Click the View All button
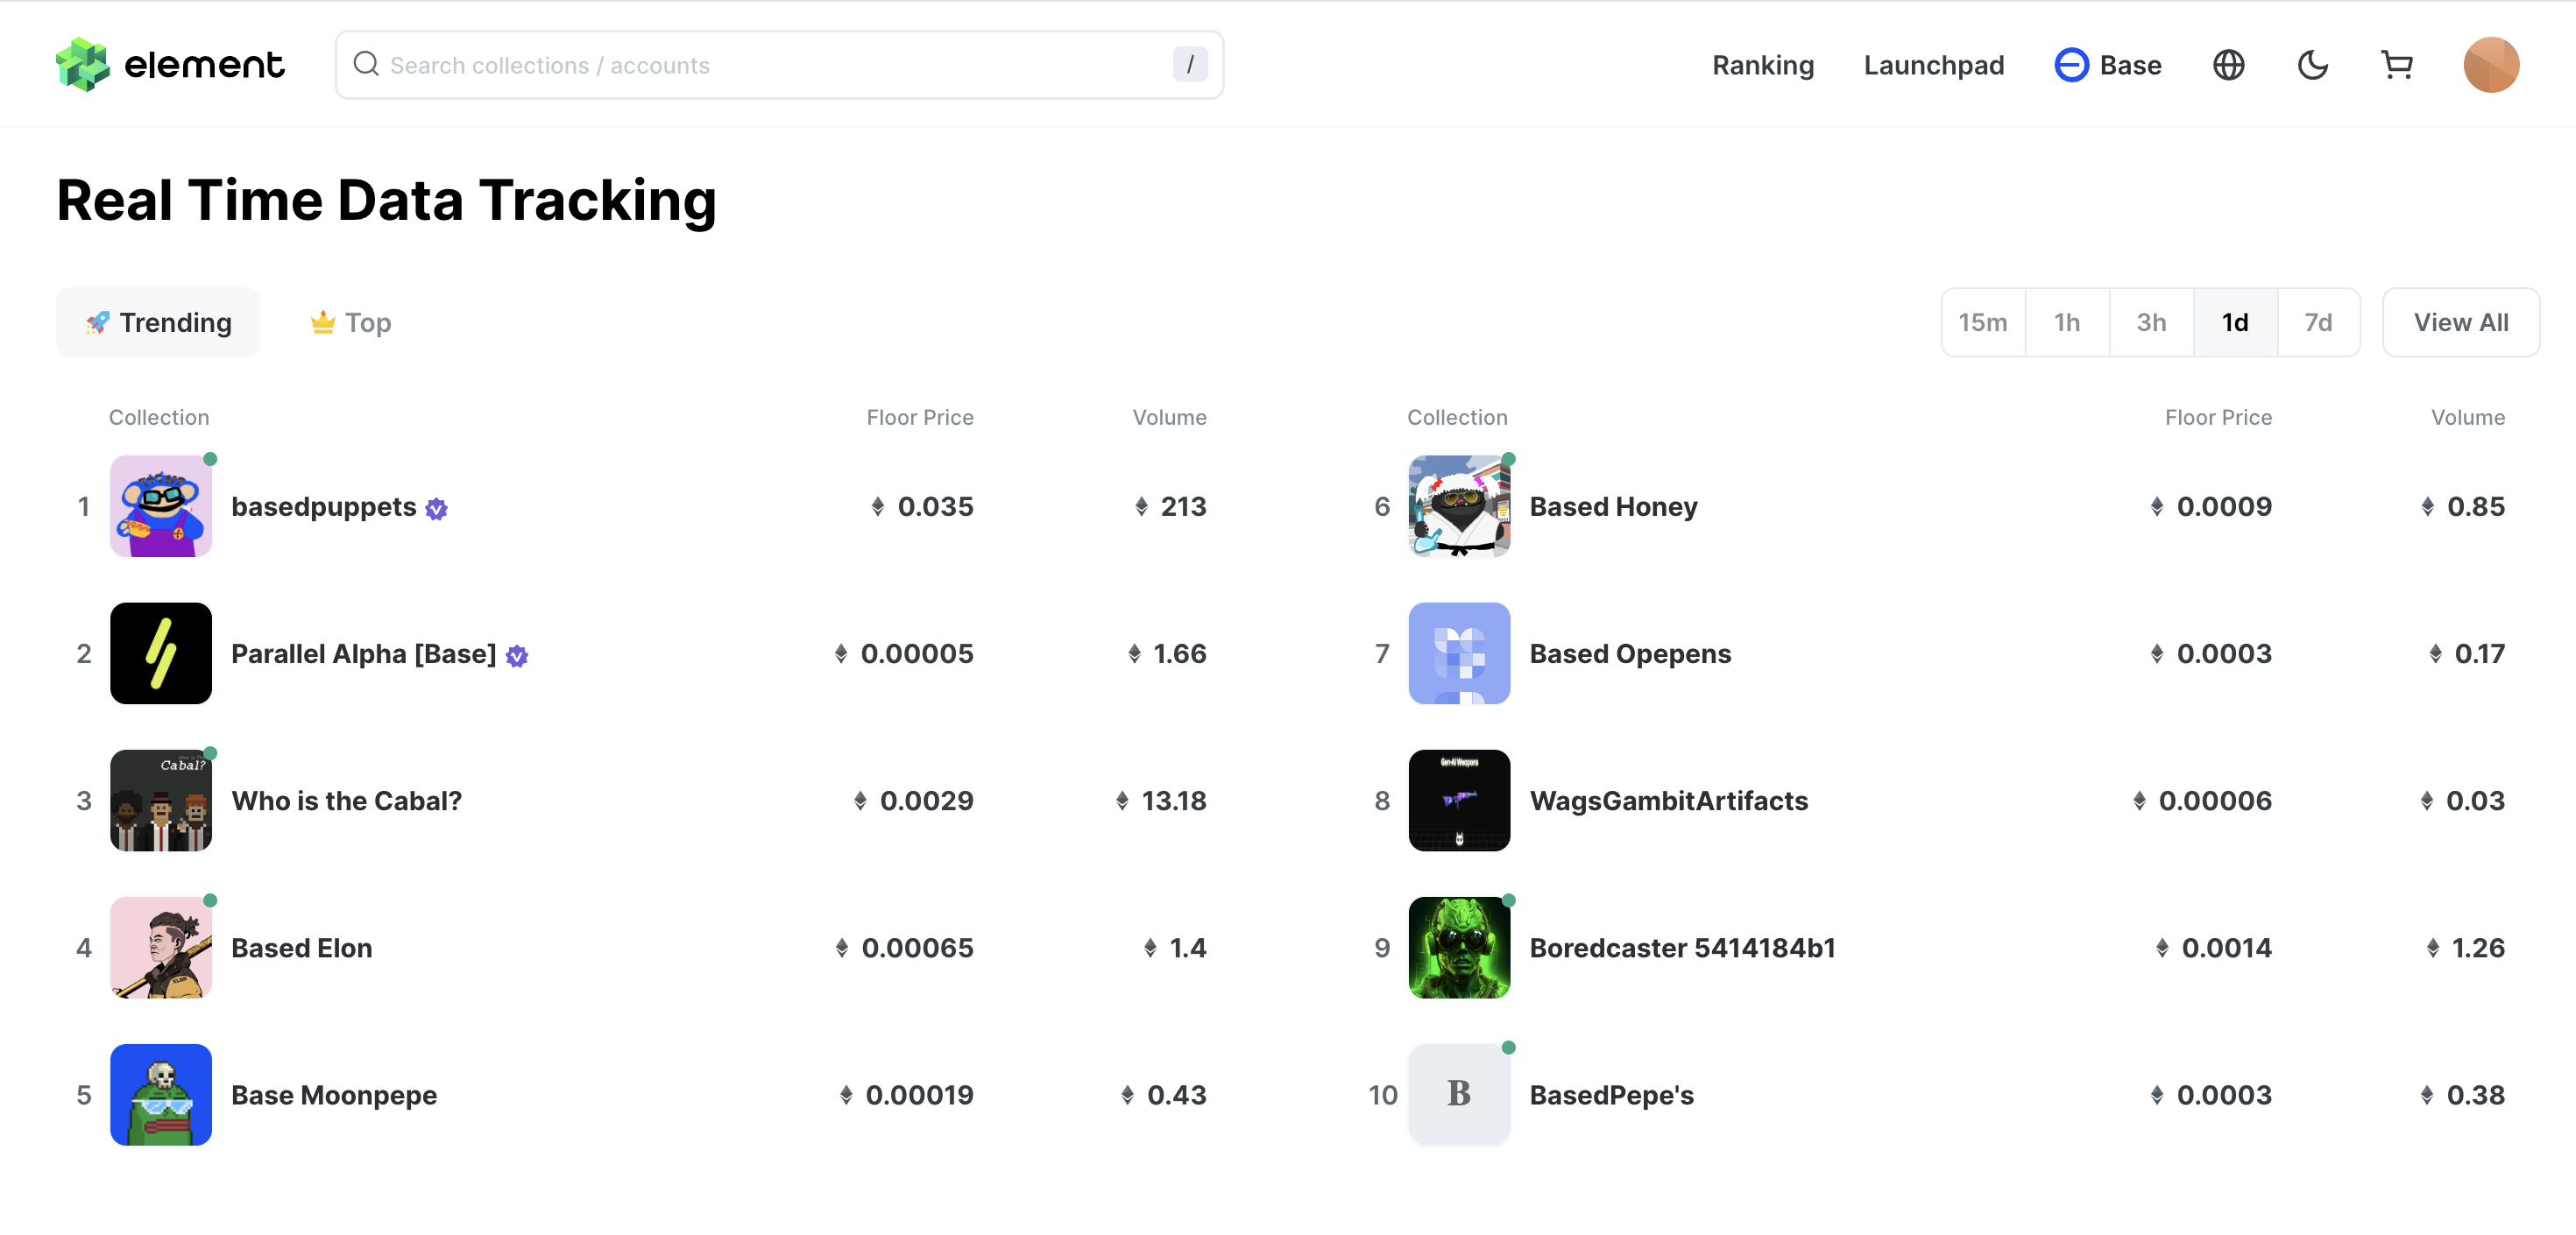 tap(2460, 322)
